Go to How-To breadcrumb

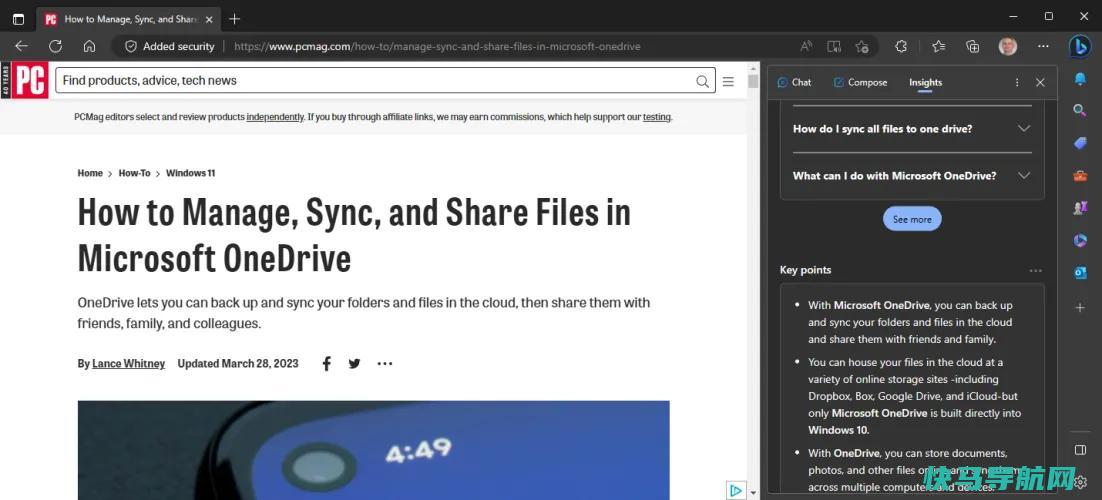134,173
